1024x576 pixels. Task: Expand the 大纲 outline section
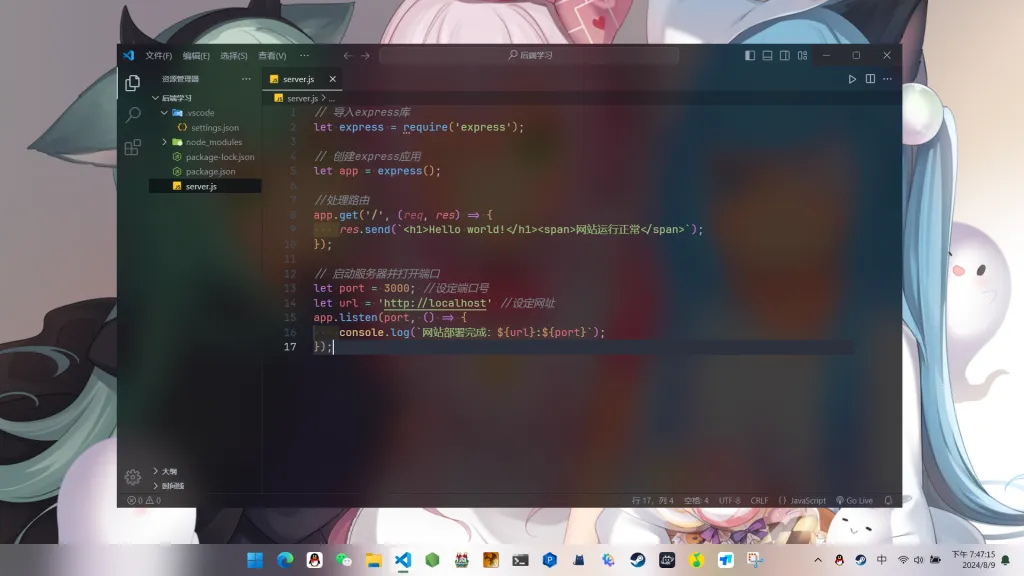click(169, 472)
